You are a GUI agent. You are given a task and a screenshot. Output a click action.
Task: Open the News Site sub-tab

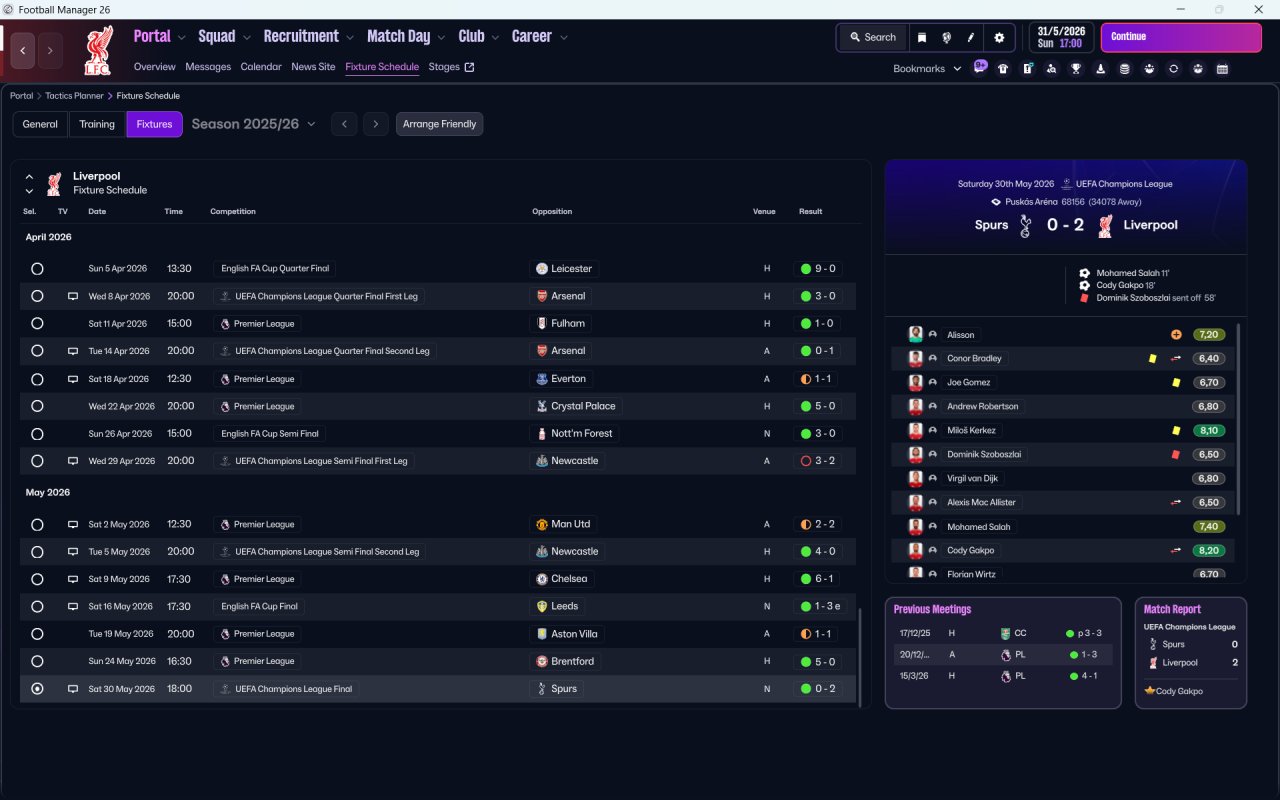[x=313, y=67]
